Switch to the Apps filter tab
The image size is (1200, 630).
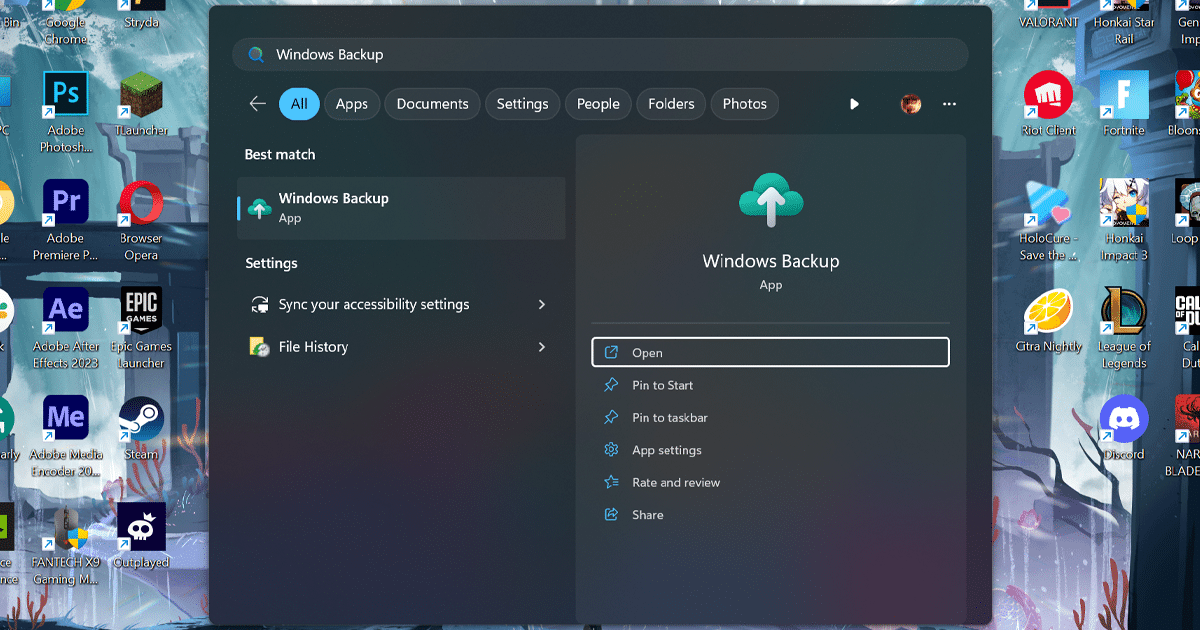point(351,104)
